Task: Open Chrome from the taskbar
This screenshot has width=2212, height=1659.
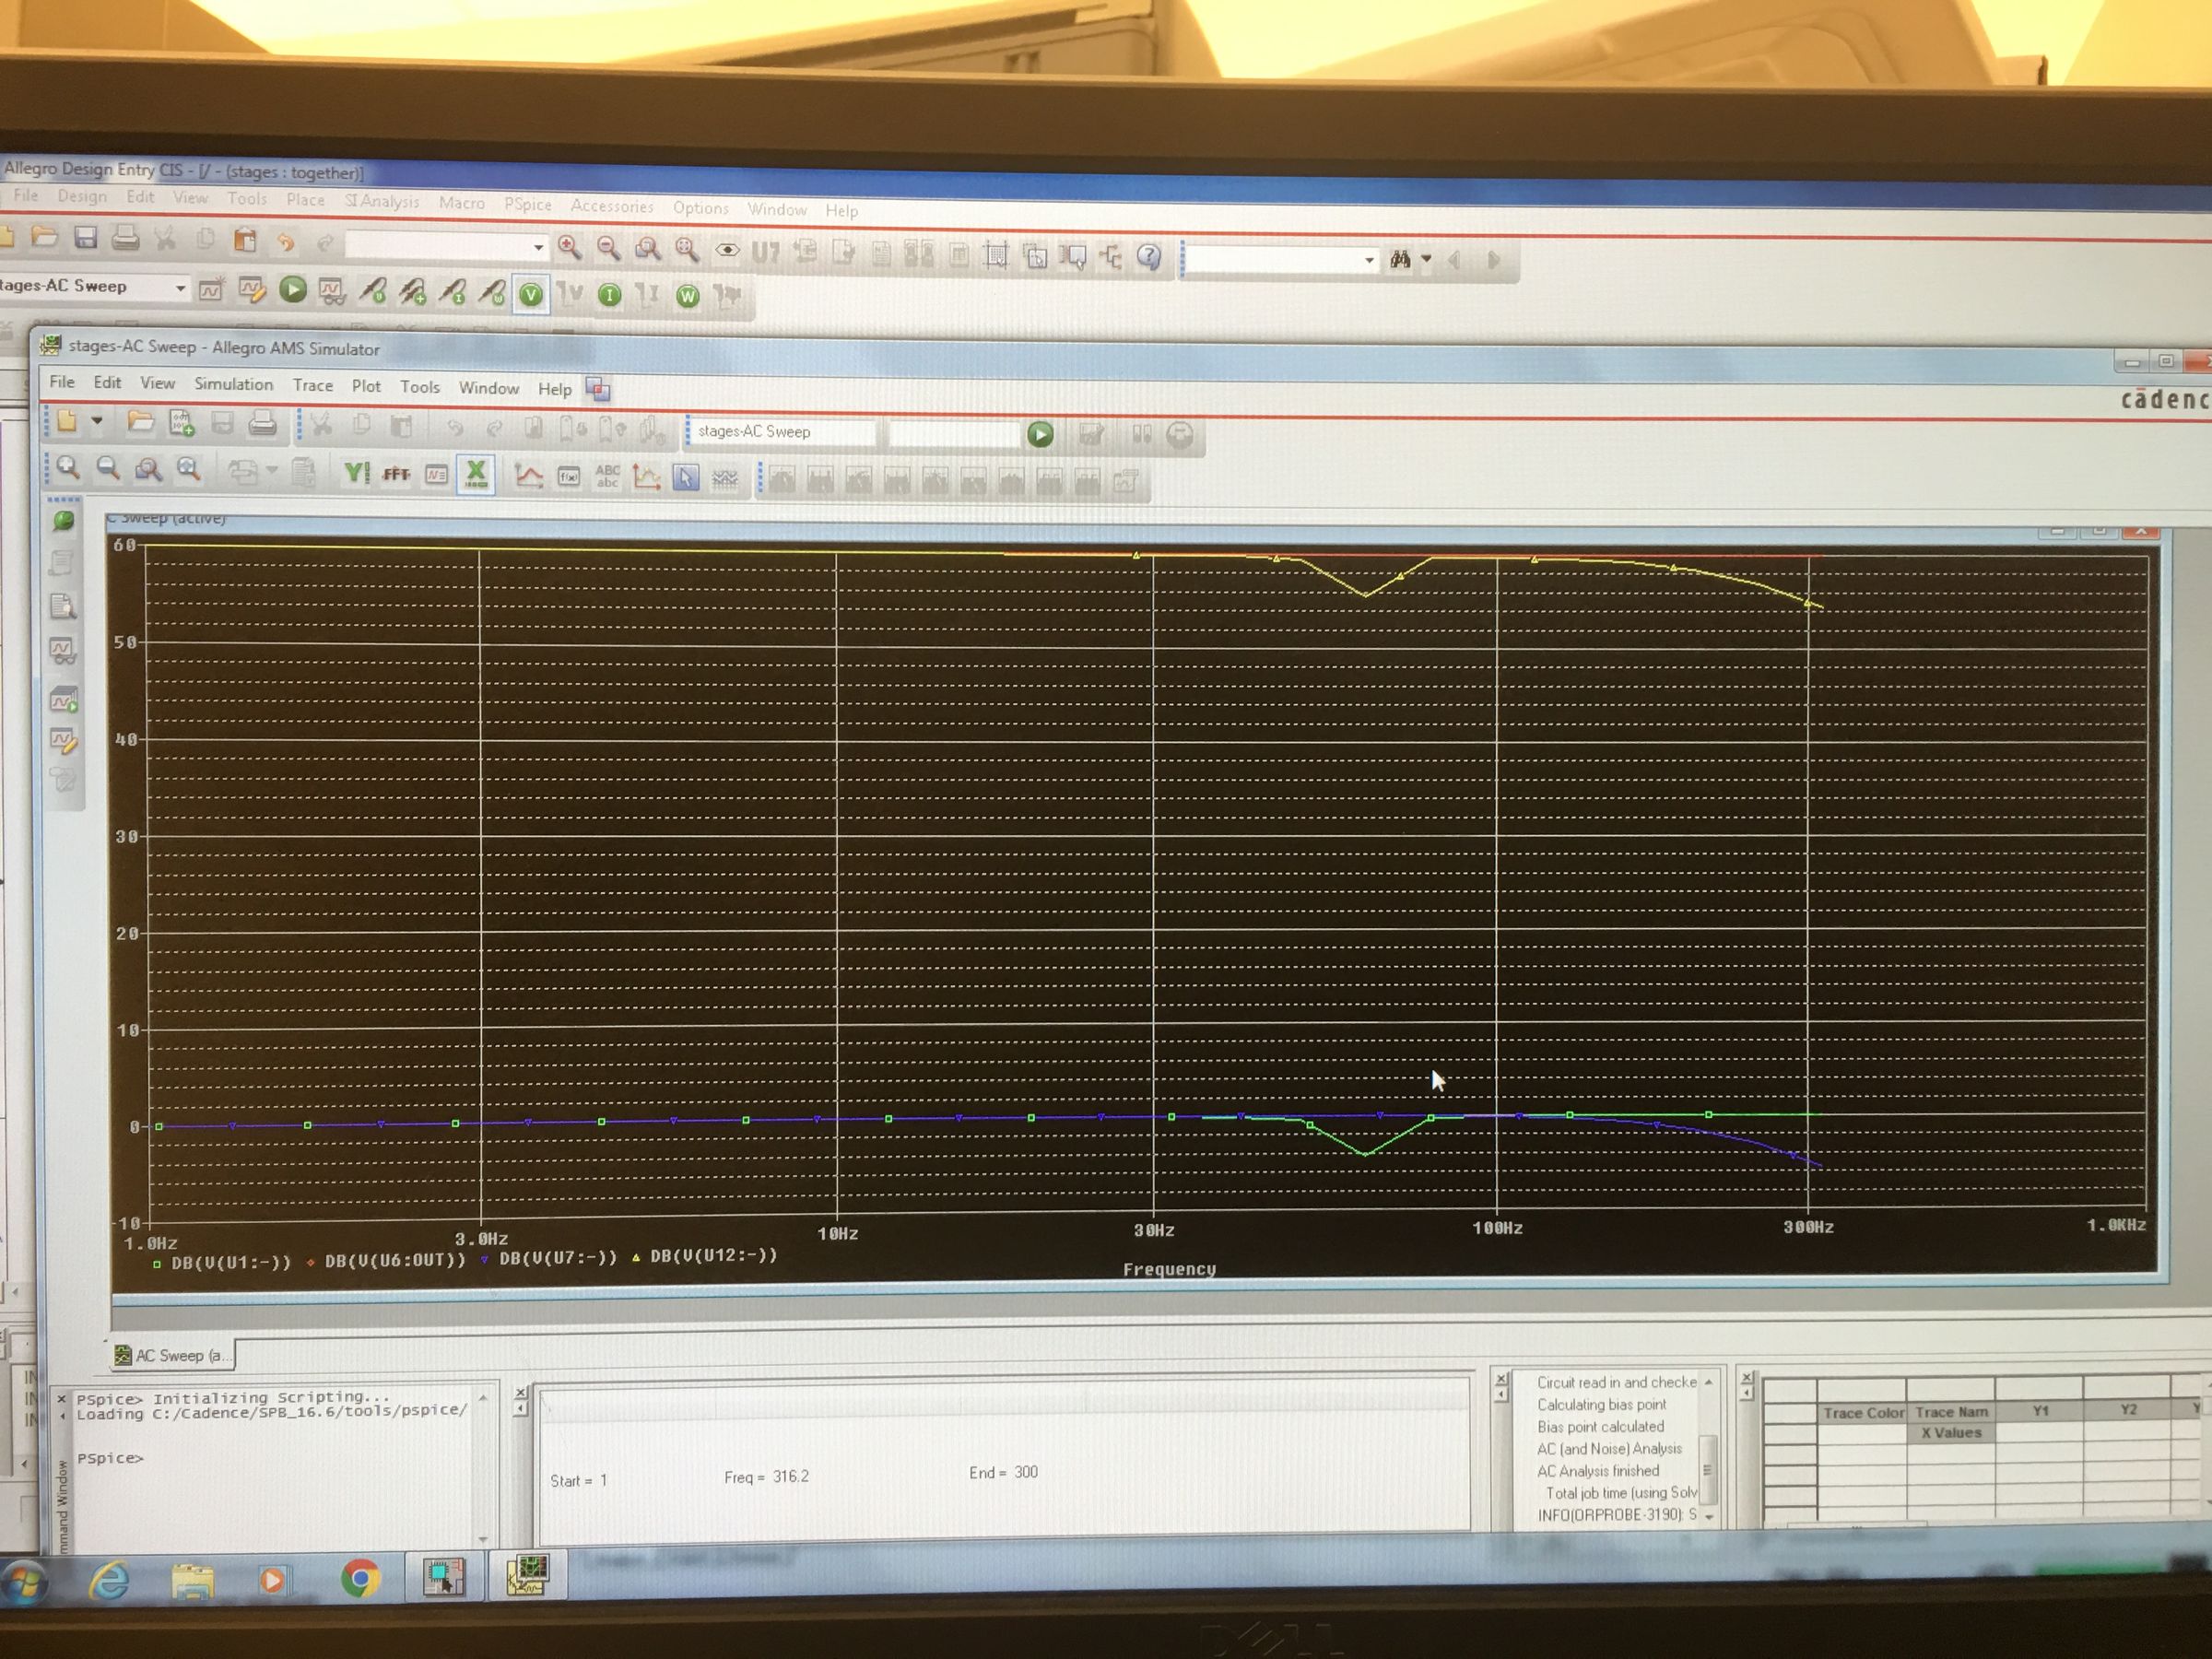Action: pyautogui.click(x=360, y=1578)
